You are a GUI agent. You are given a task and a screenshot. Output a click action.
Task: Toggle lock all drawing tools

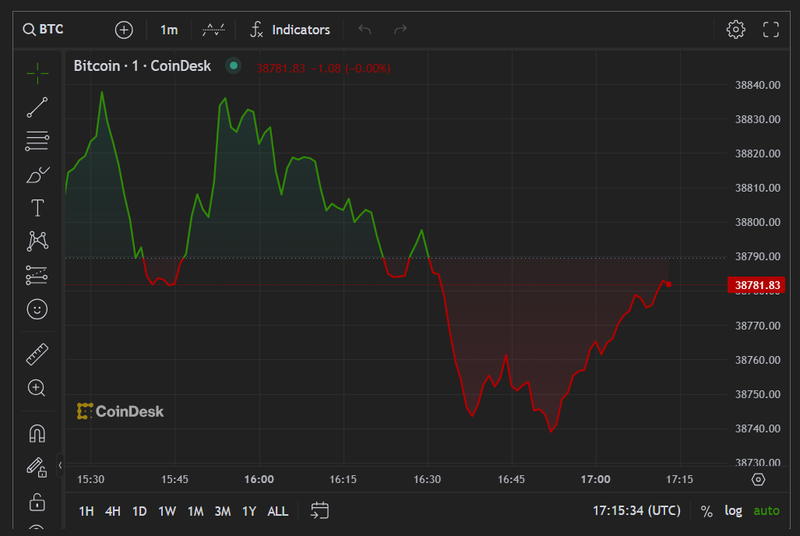(37, 502)
